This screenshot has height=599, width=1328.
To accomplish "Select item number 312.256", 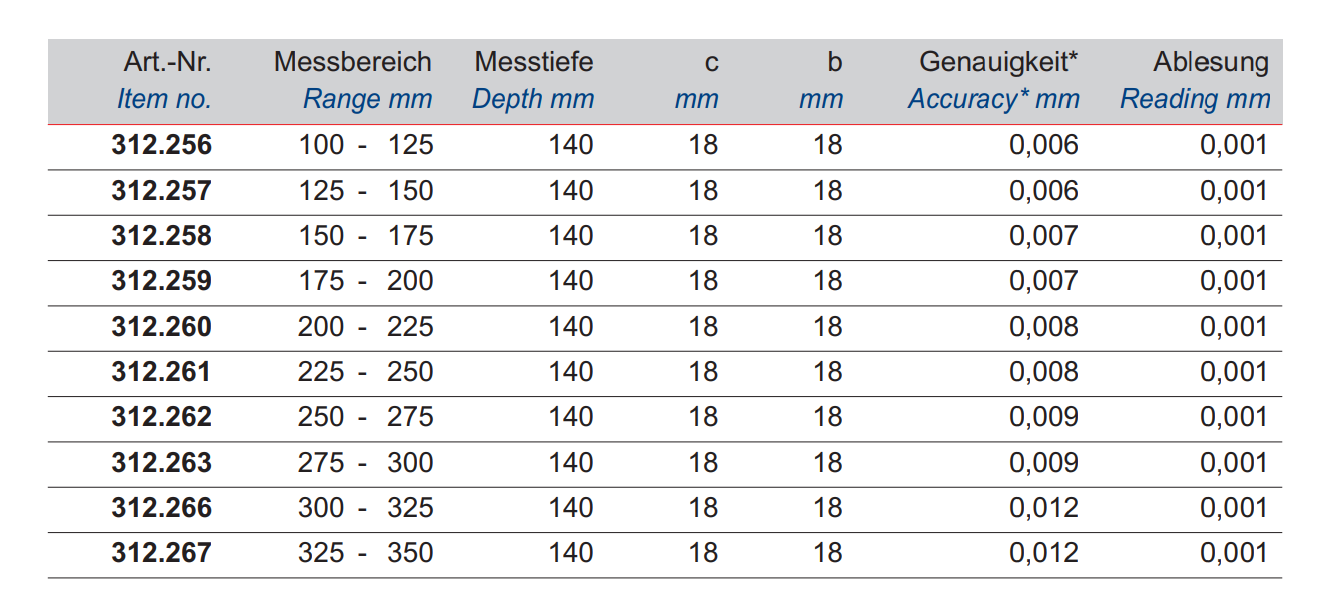I will click(162, 146).
